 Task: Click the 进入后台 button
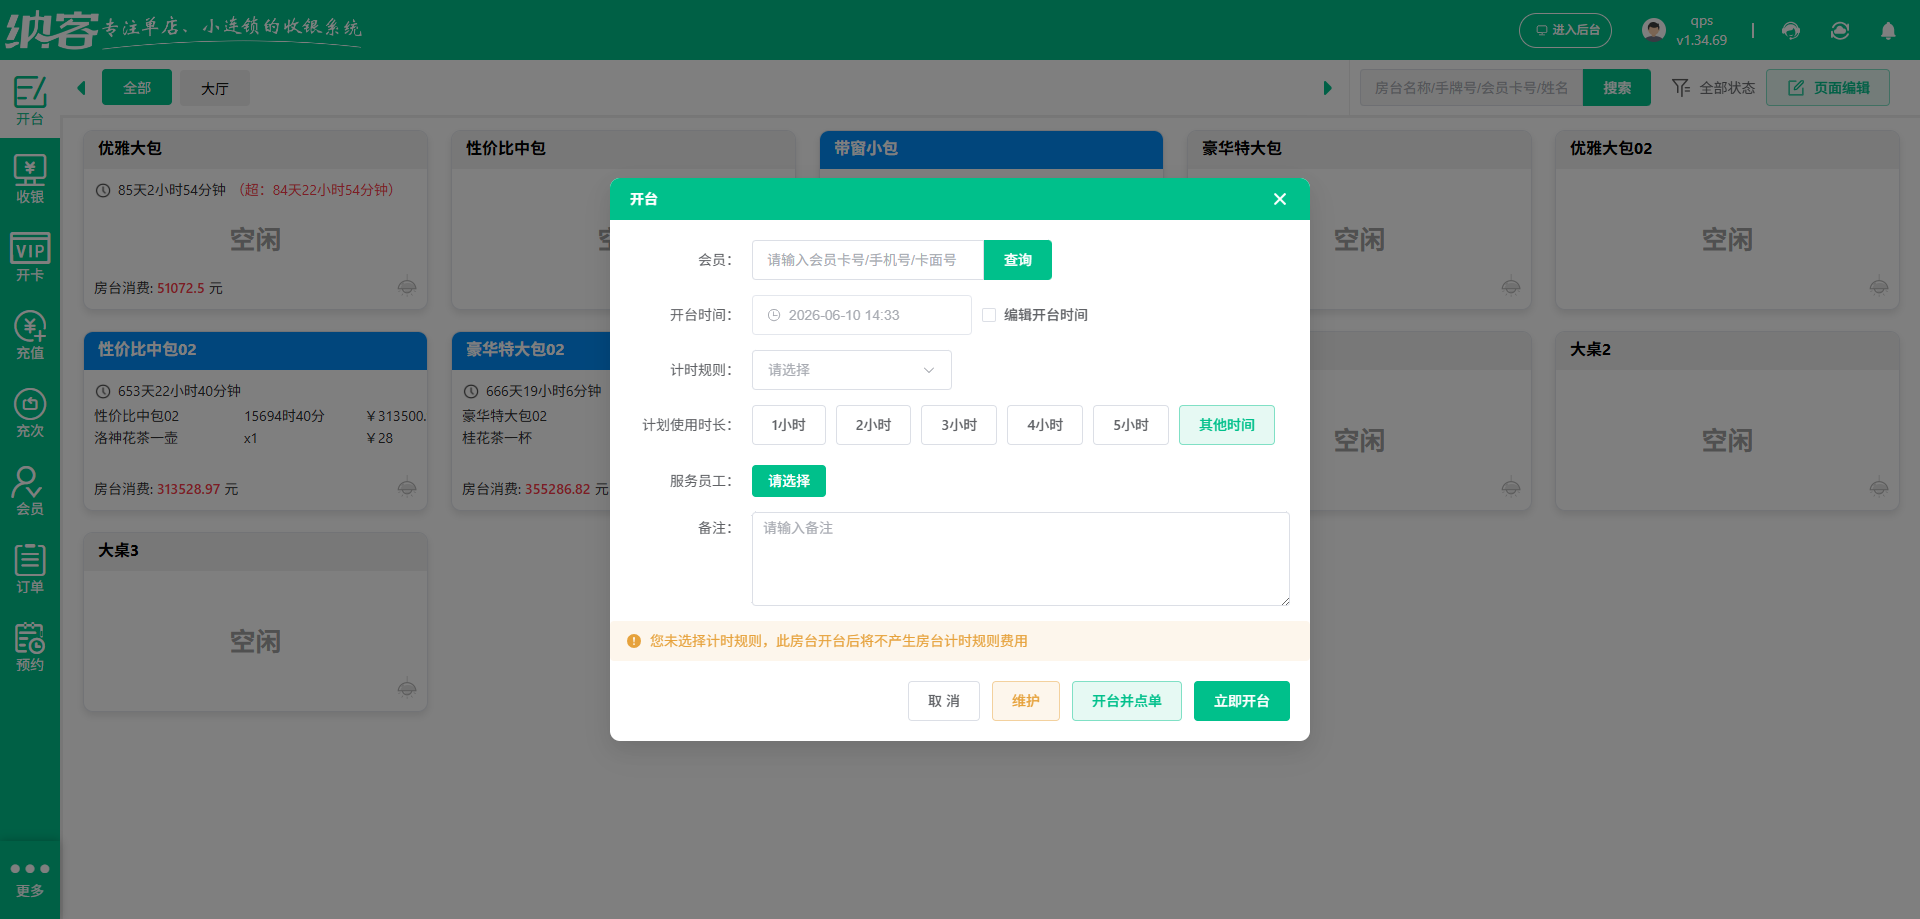pyautogui.click(x=1566, y=30)
